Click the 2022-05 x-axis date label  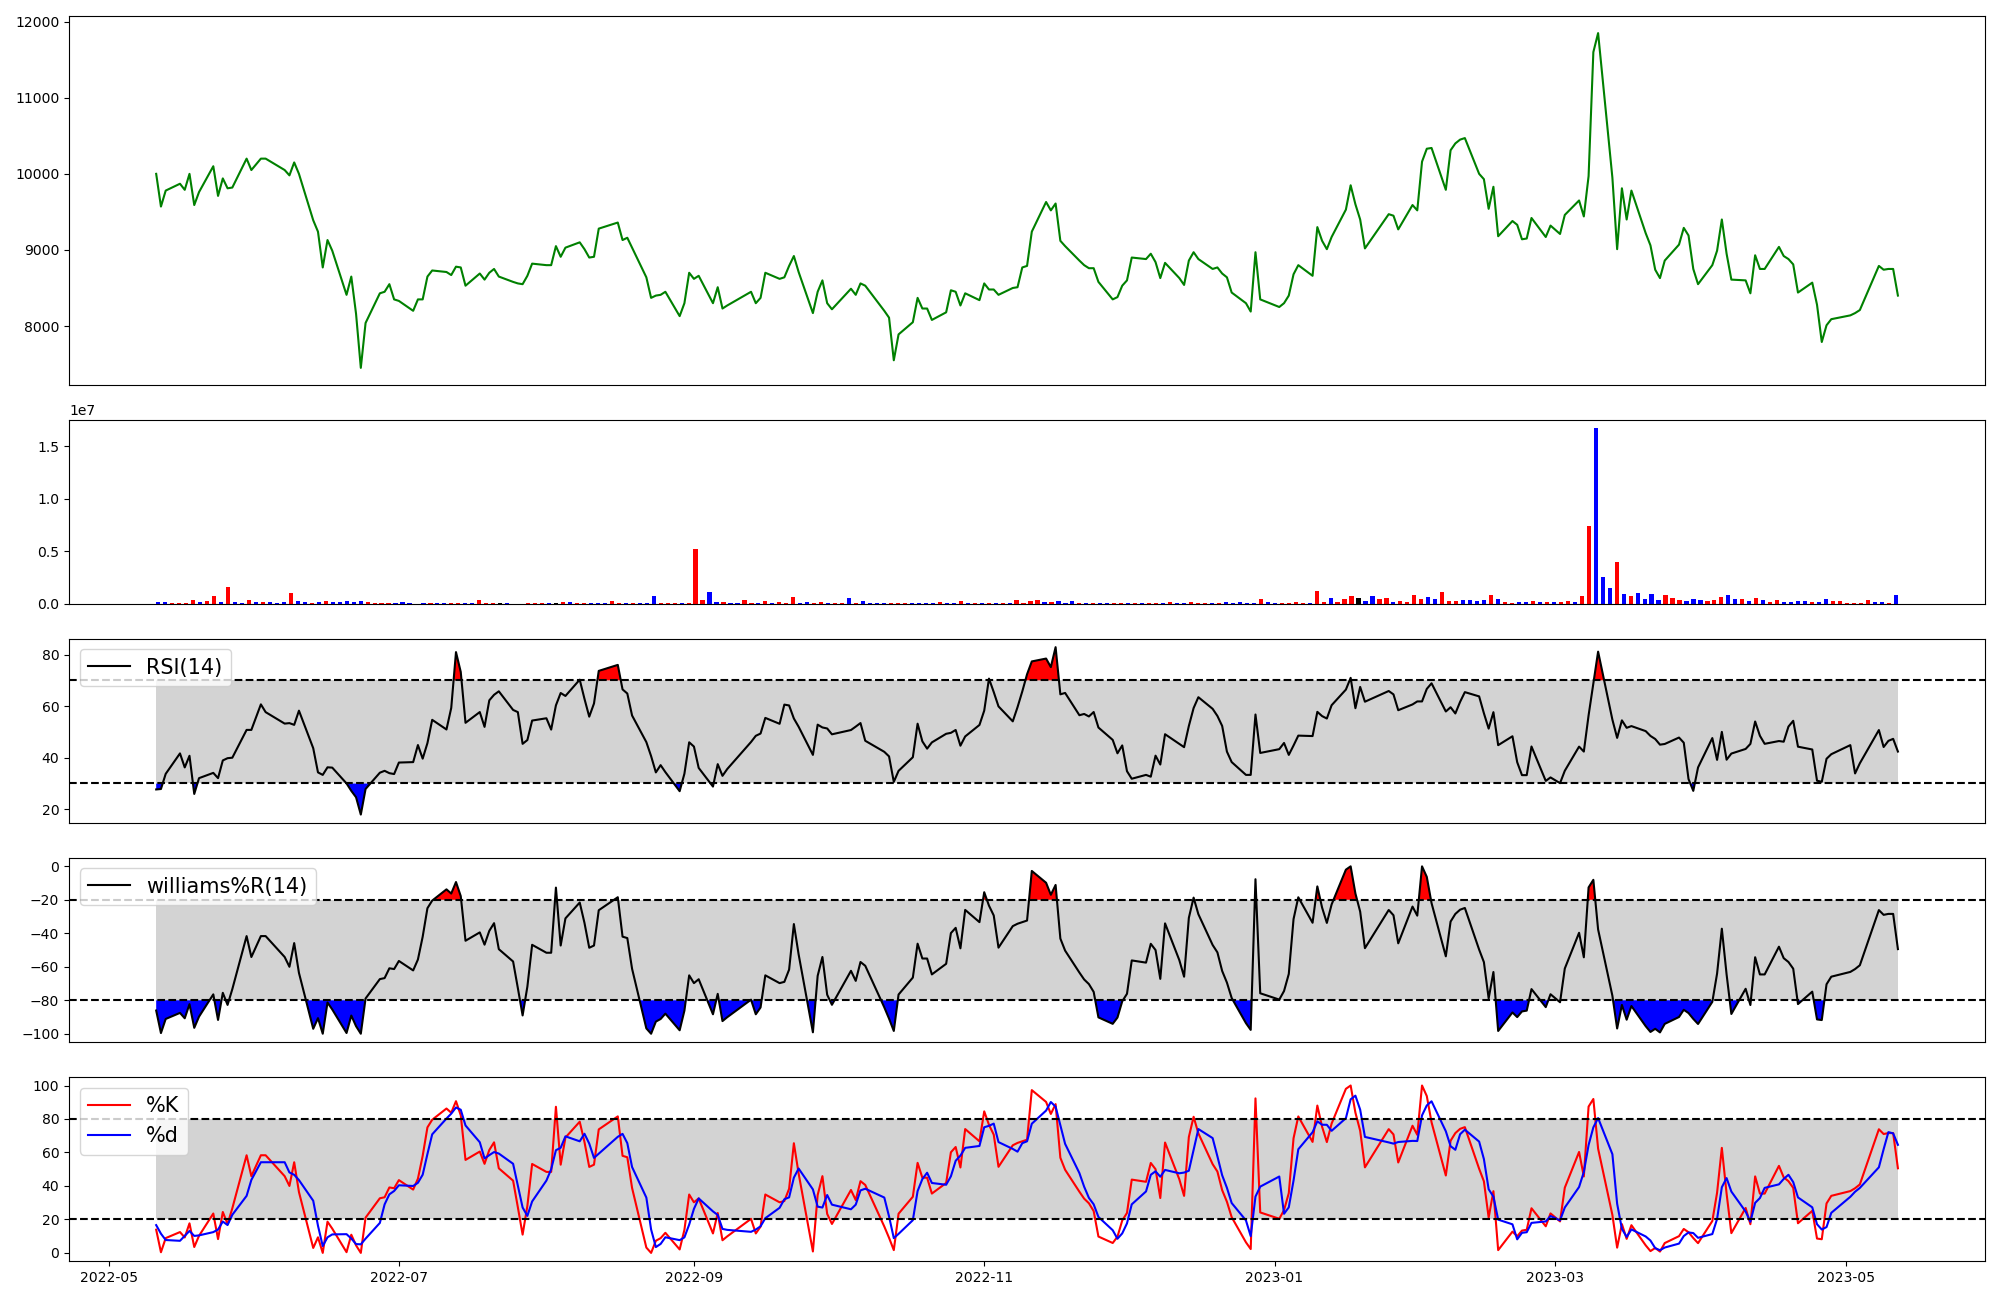pos(109,1277)
